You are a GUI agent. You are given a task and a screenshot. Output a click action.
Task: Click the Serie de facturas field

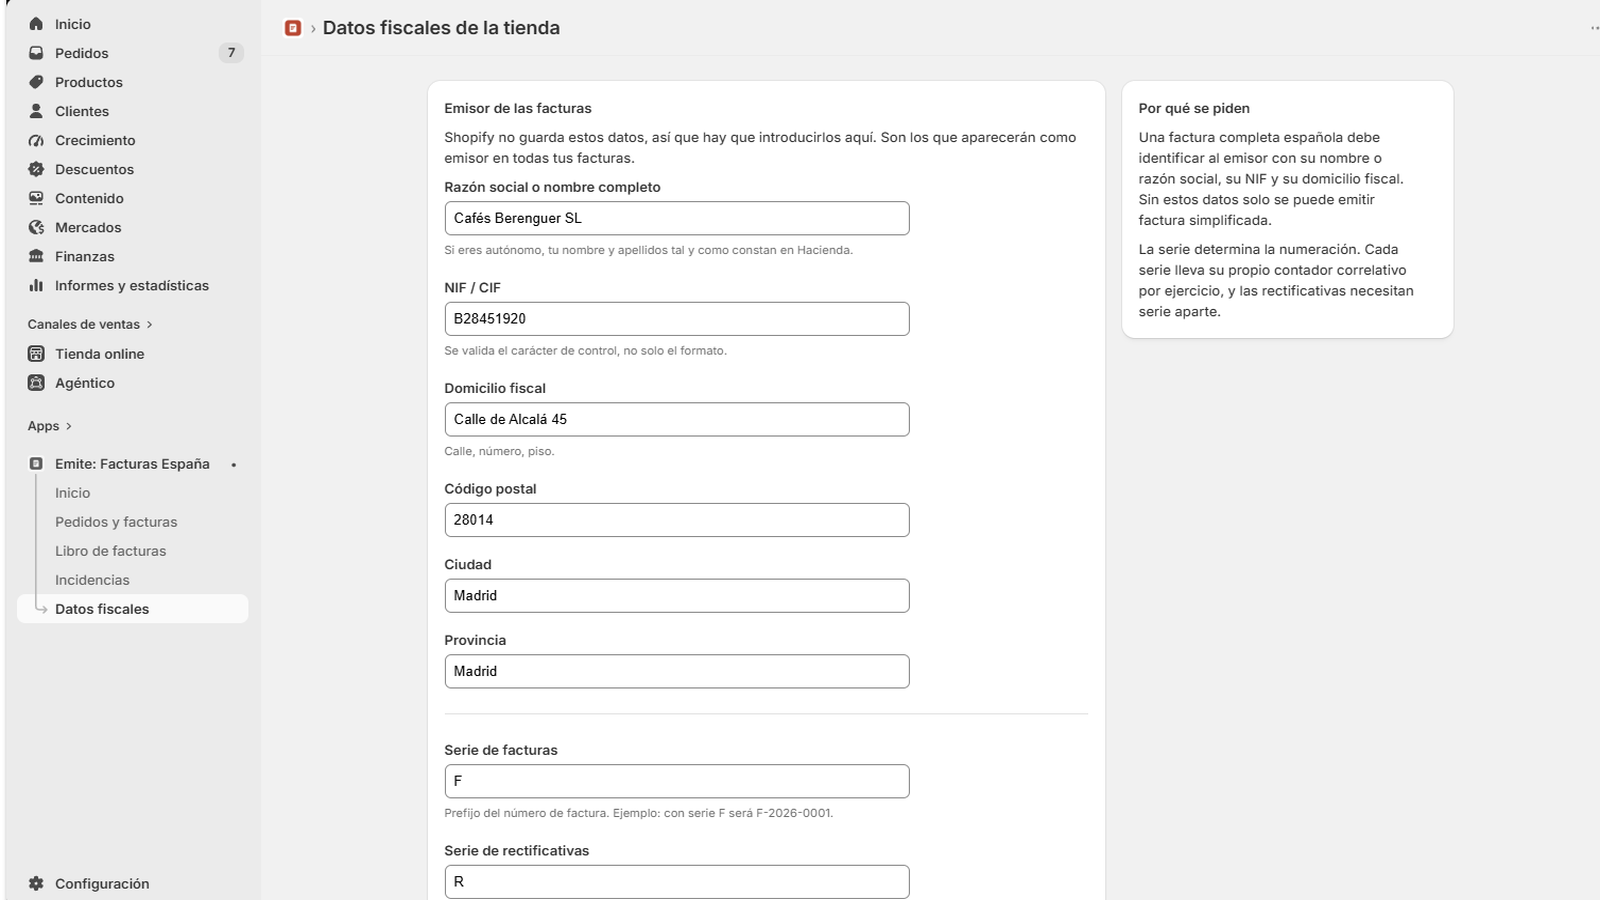(677, 781)
